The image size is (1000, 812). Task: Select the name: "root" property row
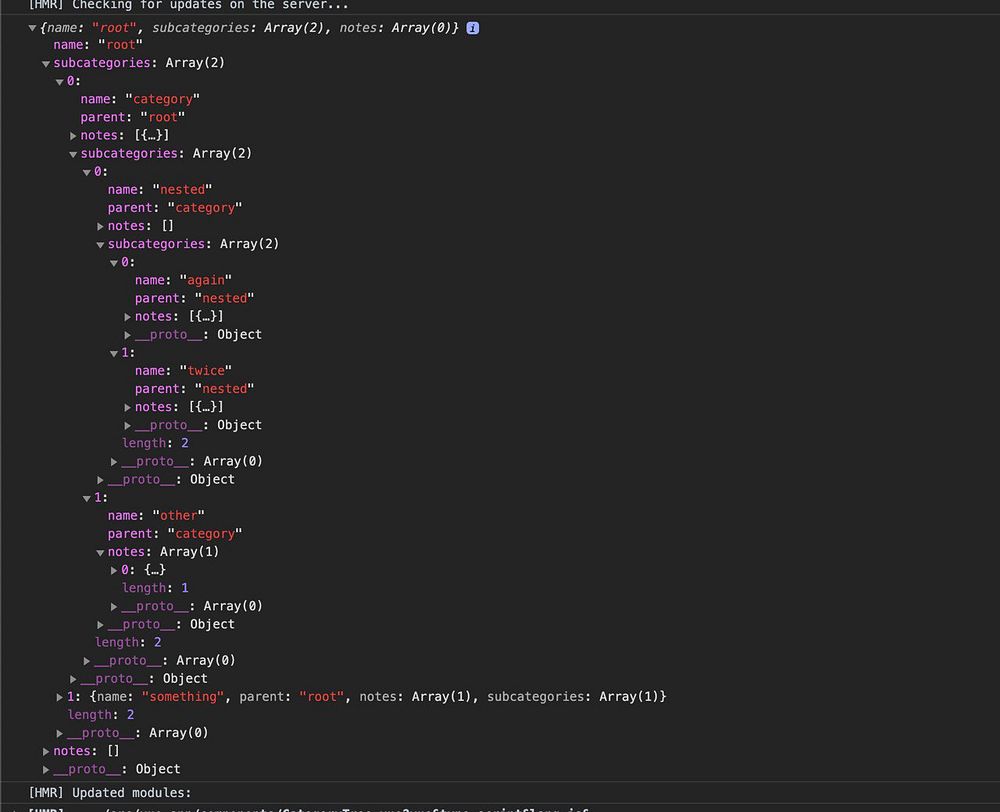pyautogui.click(x=98, y=45)
